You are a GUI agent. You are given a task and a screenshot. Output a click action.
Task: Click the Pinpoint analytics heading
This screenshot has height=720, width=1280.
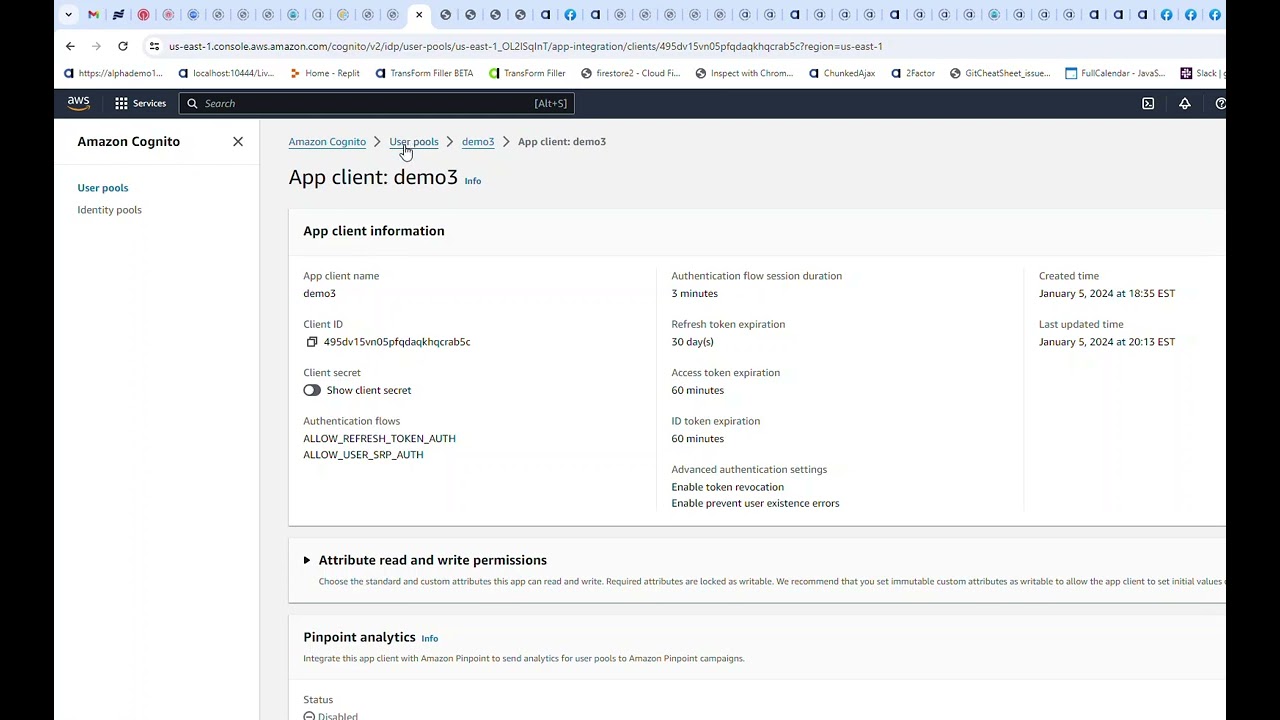click(359, 637)
